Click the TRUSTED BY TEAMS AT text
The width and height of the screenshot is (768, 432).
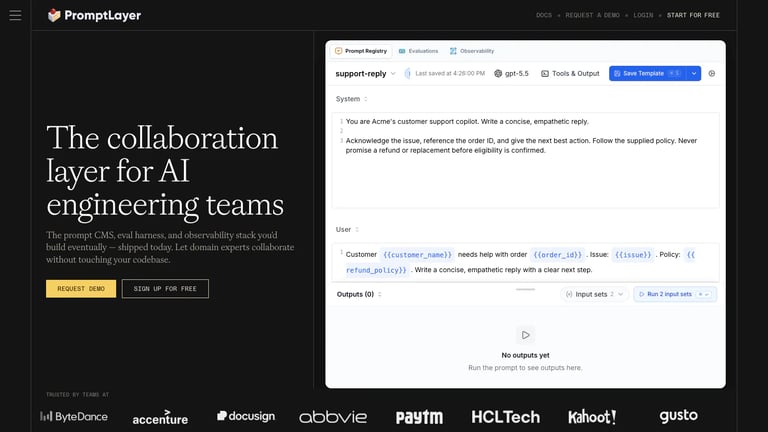point(78,394)
